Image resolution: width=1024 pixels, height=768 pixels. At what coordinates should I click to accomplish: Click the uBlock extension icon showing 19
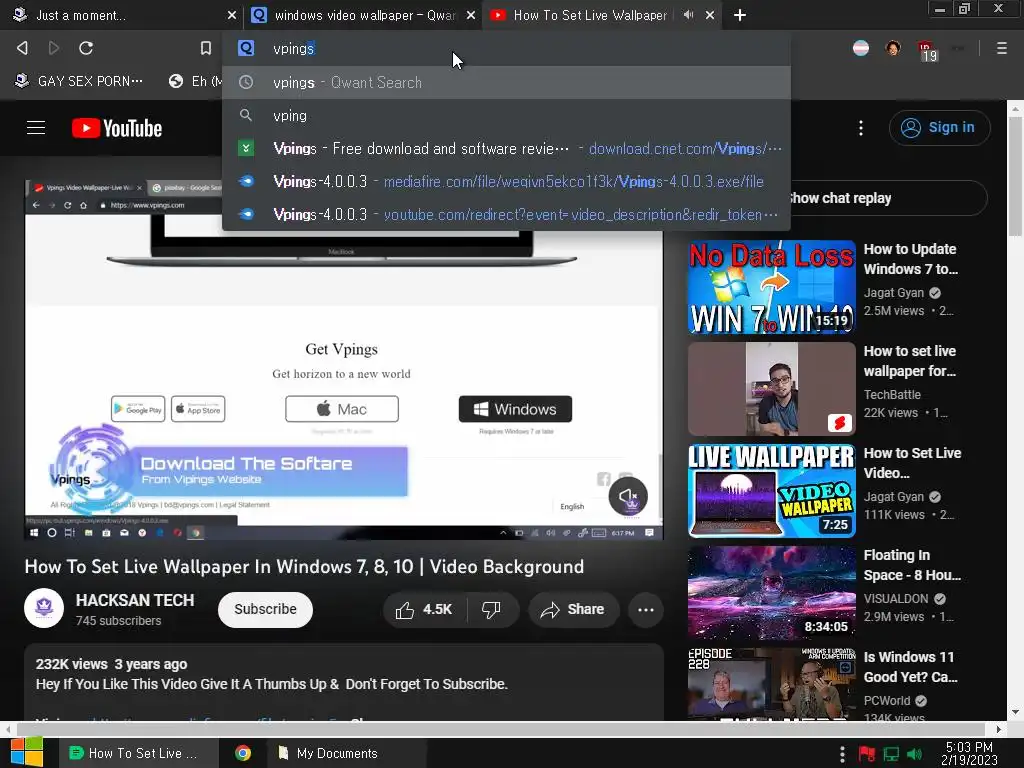pyautogui.click(x=927, y=50)
